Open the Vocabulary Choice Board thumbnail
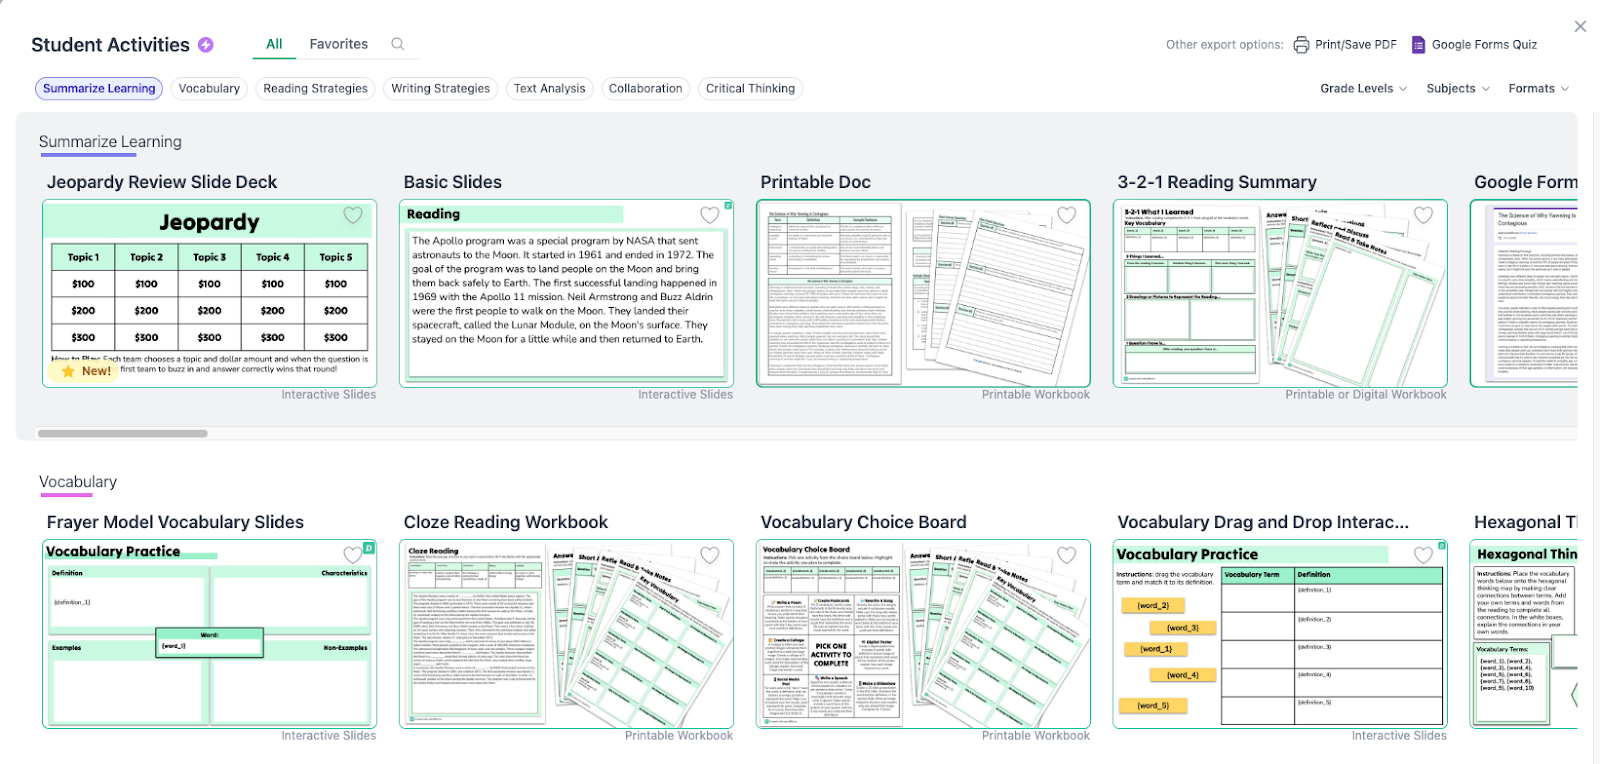Image resolution: width=1600 pixels, height=764 pixels. [923, 634]
